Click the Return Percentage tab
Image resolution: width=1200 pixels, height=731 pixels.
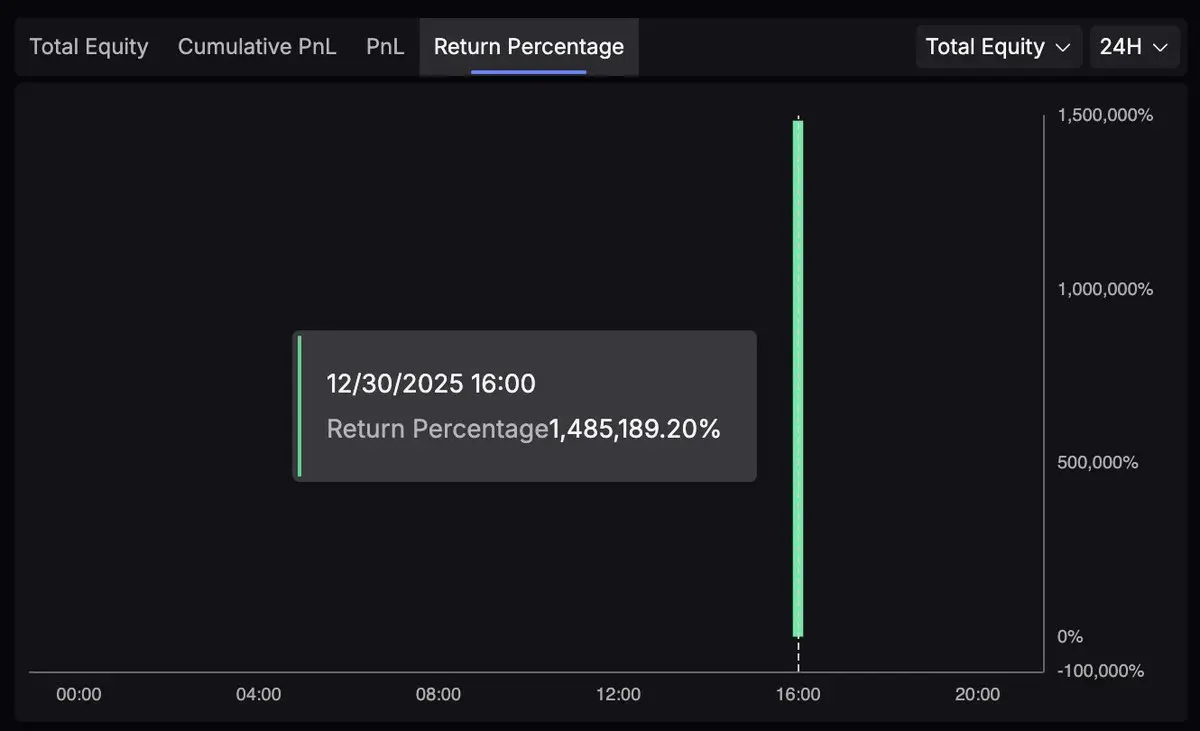pyautogui.click(x=529, y=47)
